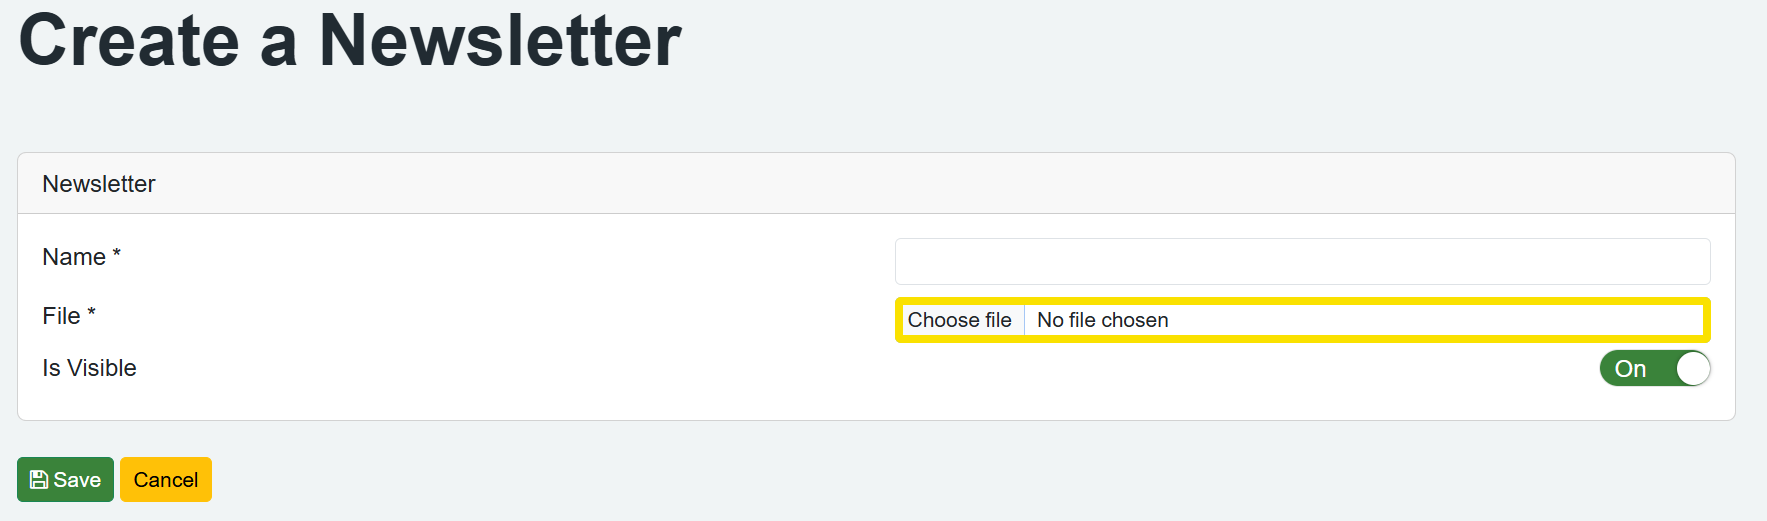Toggle the Is Visible switch off

click(1654, 368)
